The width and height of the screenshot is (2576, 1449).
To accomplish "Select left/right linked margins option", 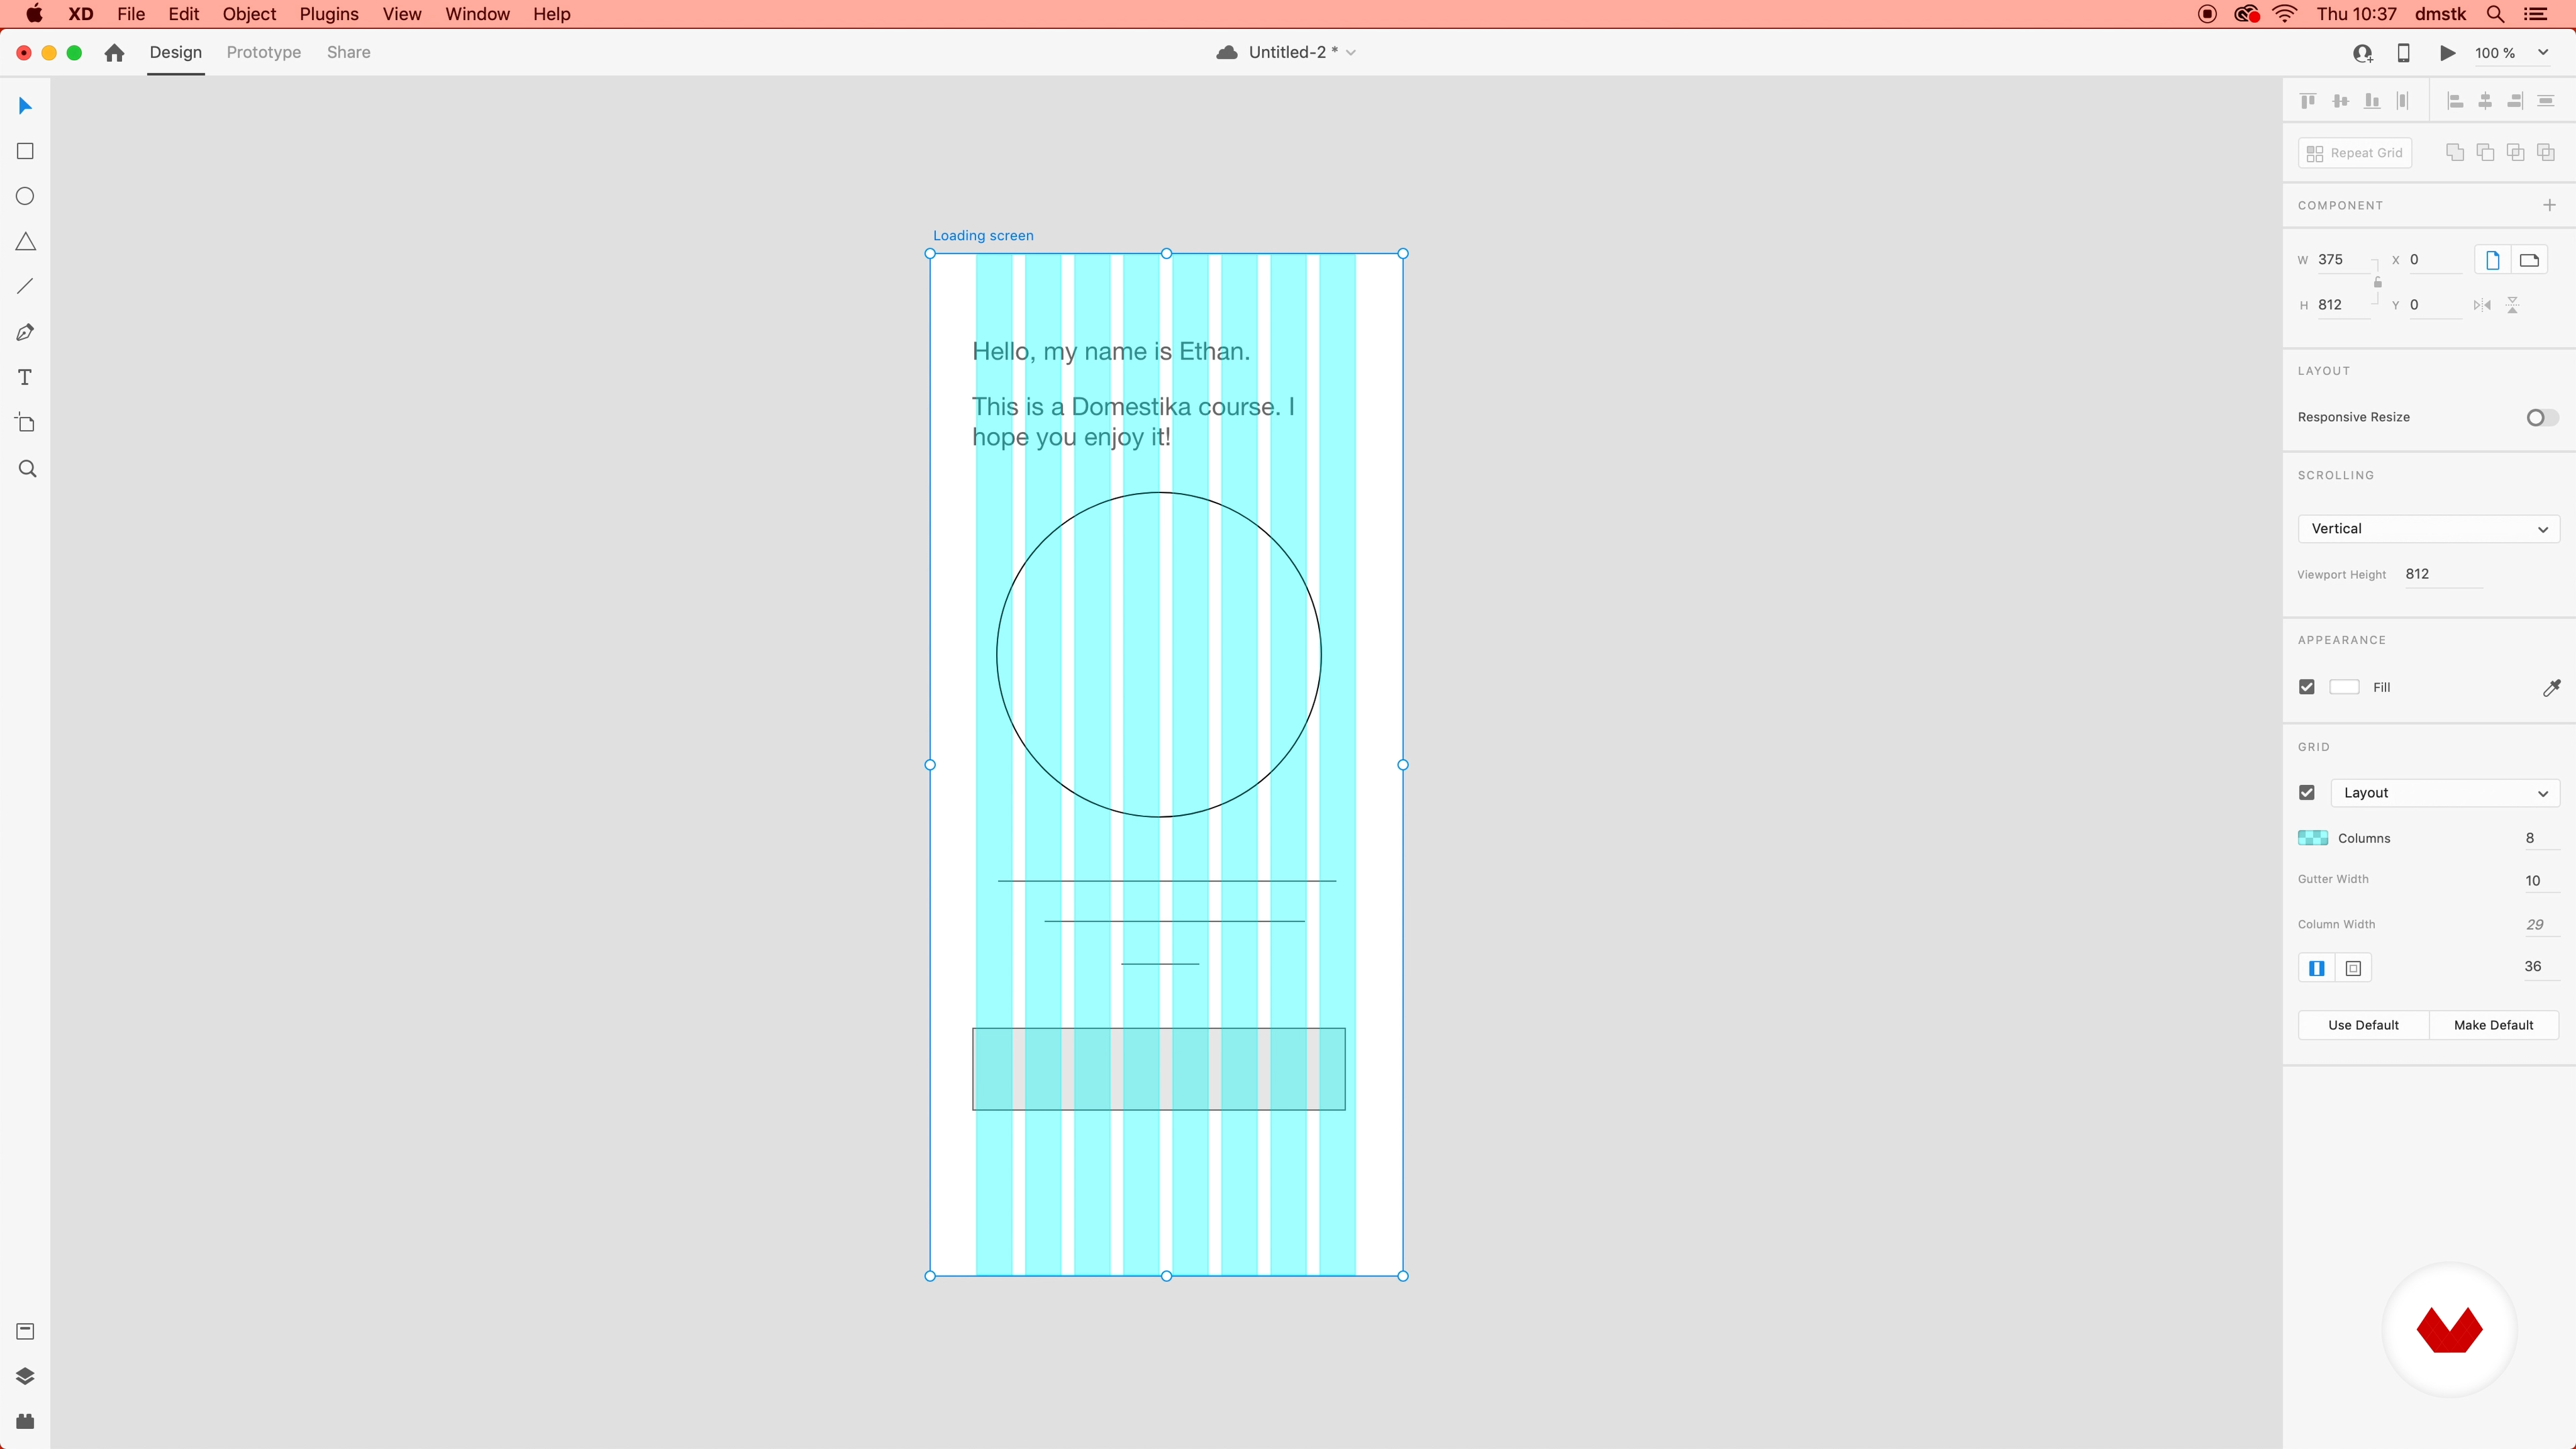I will click(2316, 968).
